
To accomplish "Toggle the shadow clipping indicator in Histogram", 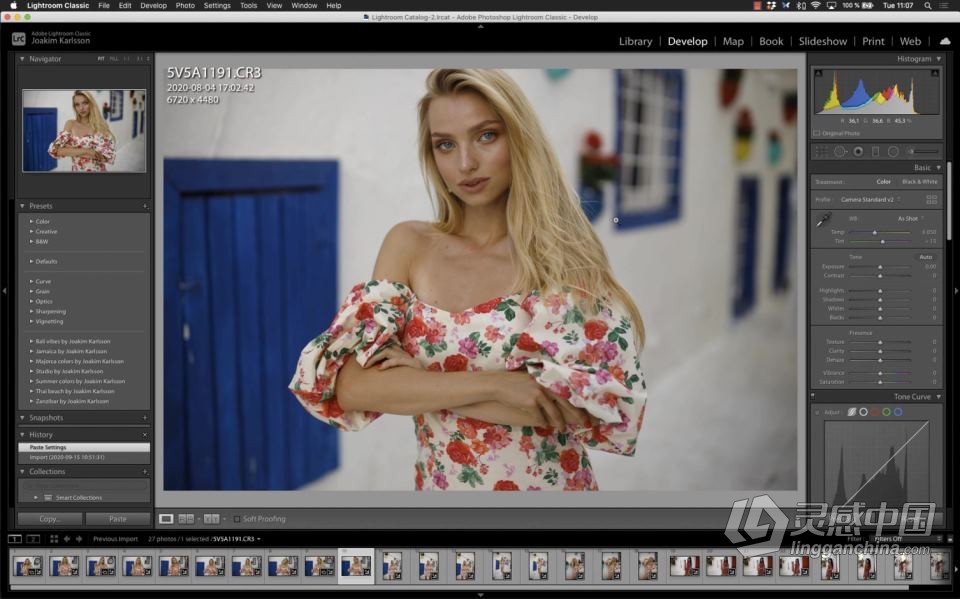I will (x=819, y=73).
